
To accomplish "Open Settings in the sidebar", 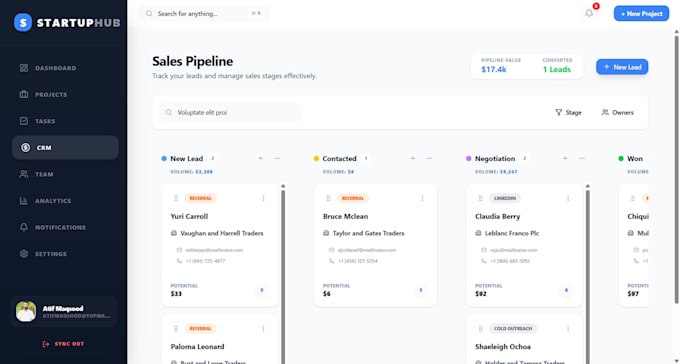I will (x=65, y=254).
